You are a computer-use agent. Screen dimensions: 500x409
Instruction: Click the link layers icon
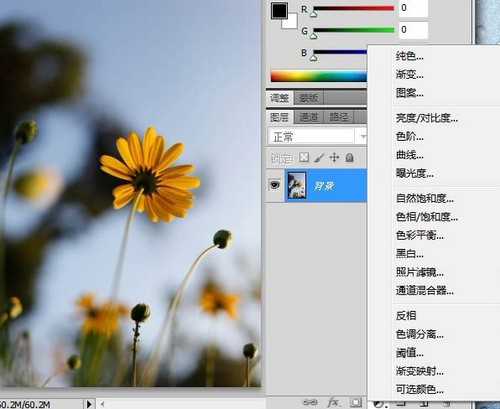pyautogui.click(x=310, y=402)
